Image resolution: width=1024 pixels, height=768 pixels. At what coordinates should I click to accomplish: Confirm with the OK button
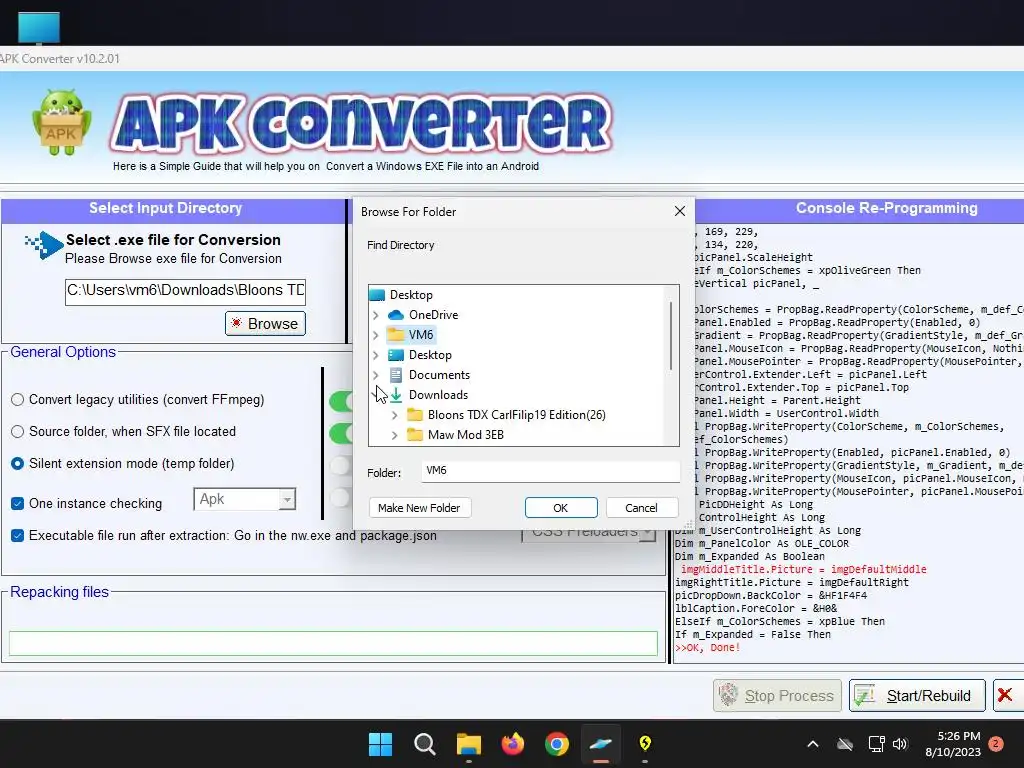pos(561,508)
